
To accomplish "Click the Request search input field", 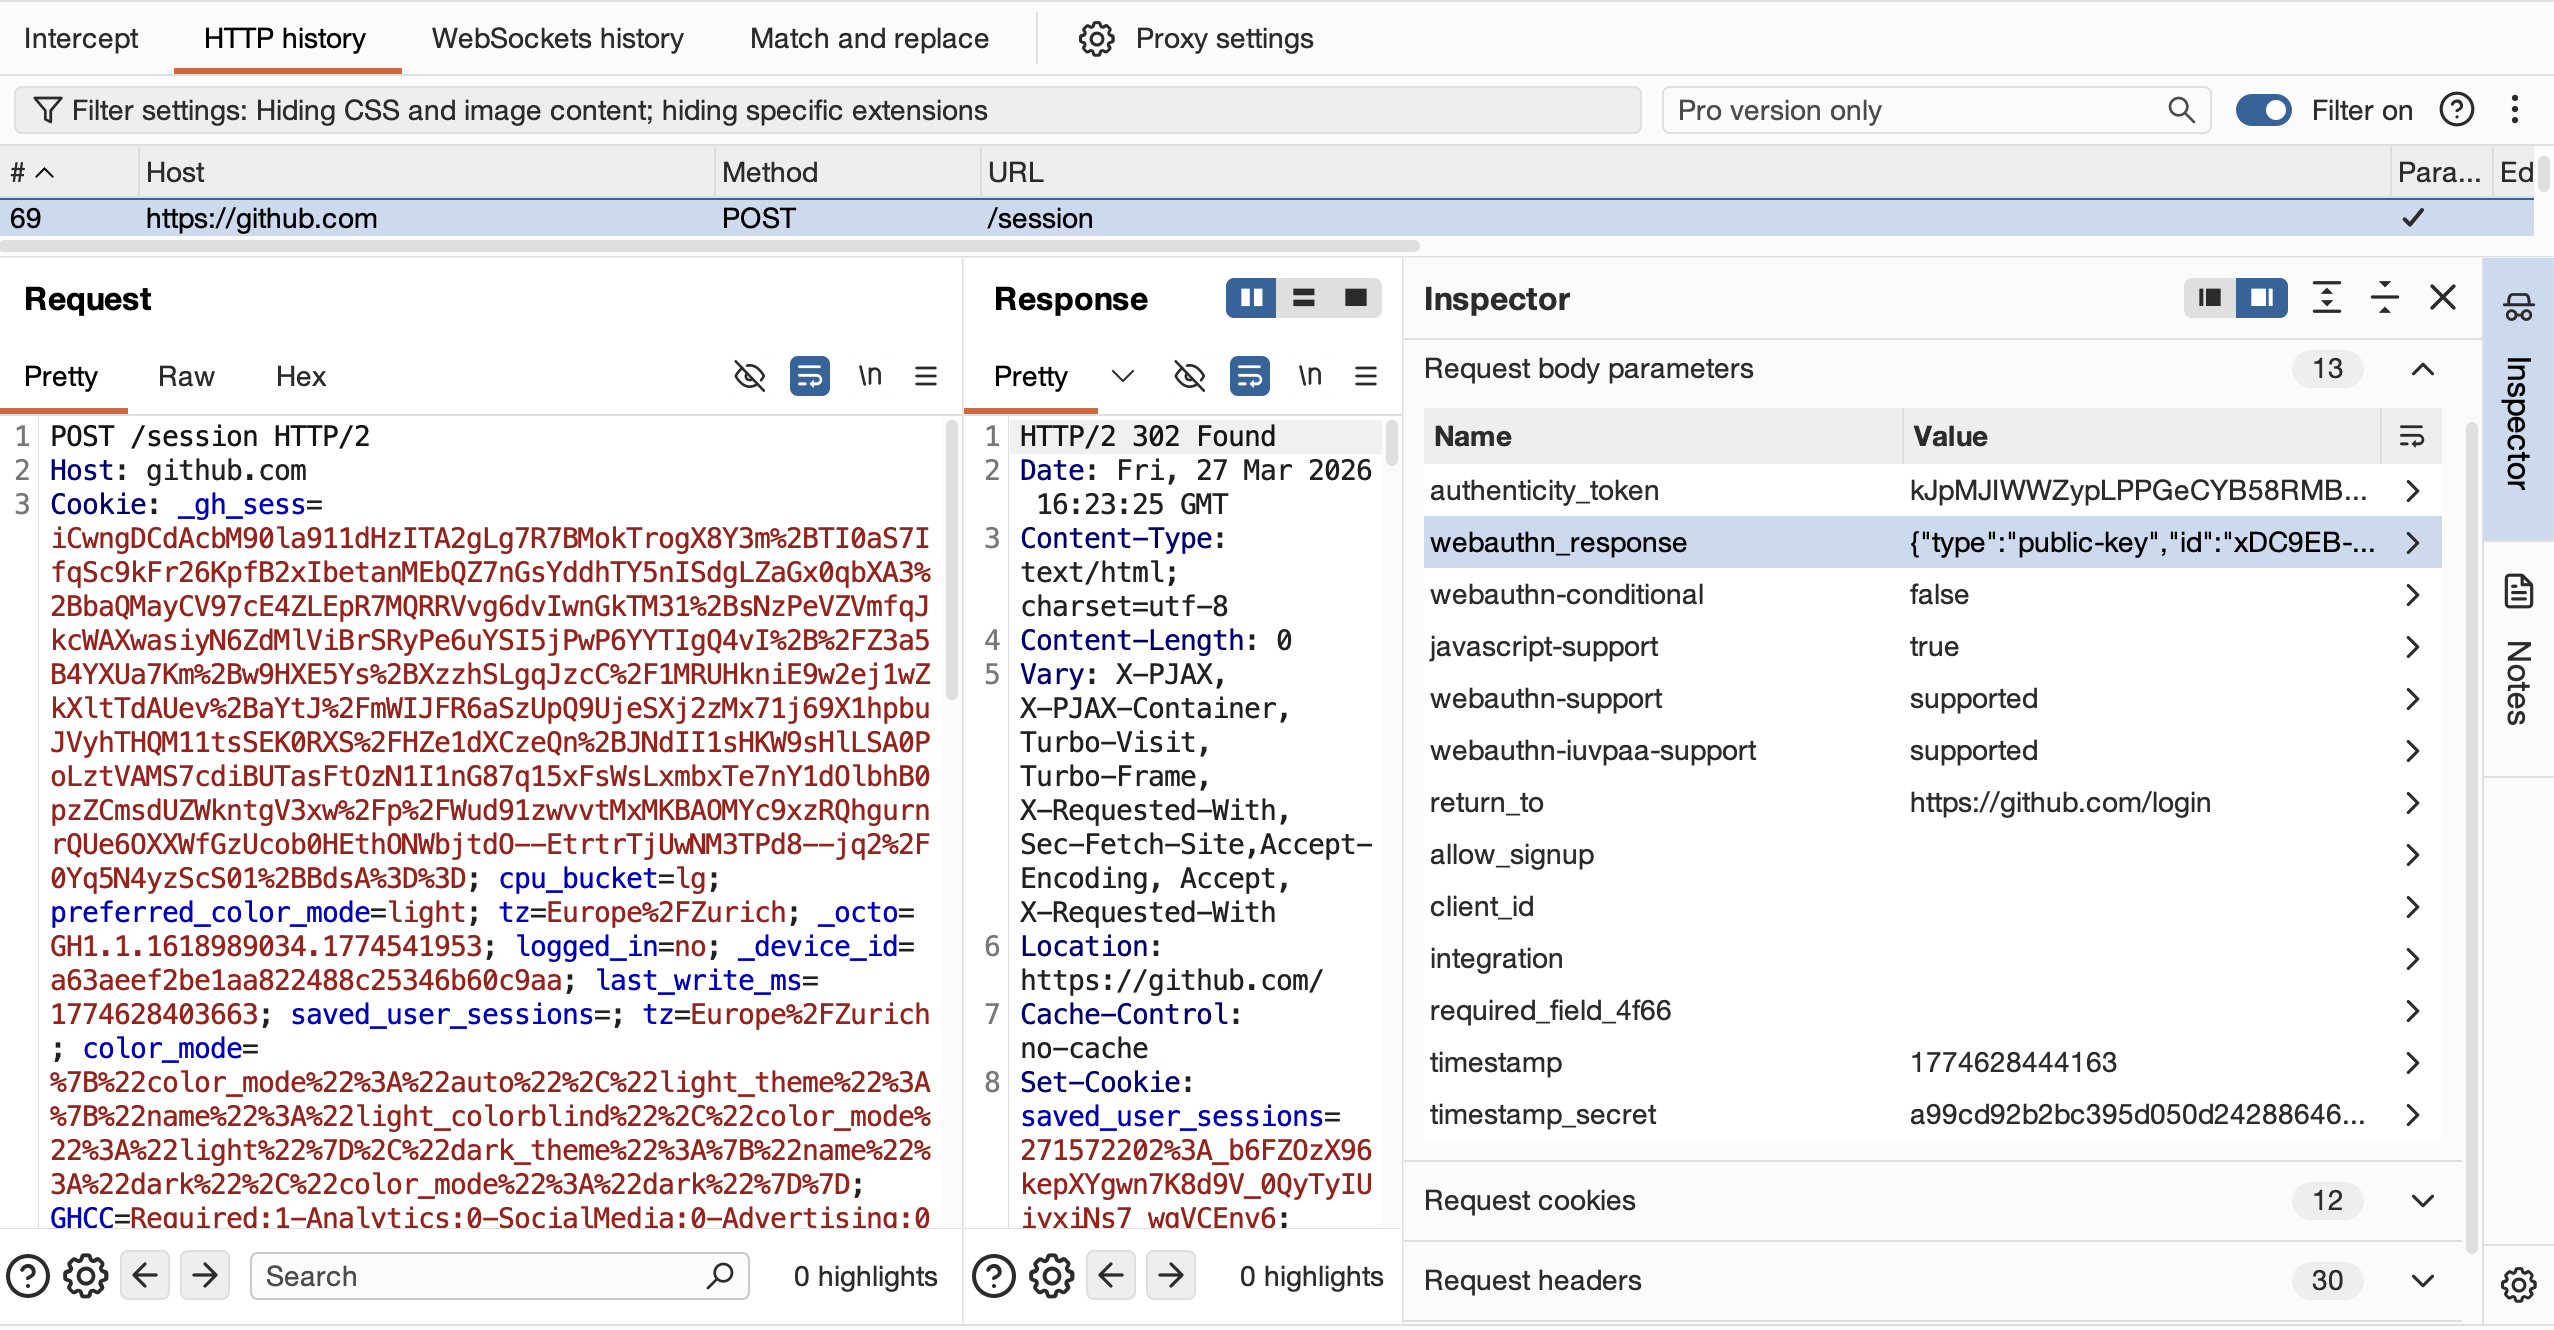I will pos(500,1276).
